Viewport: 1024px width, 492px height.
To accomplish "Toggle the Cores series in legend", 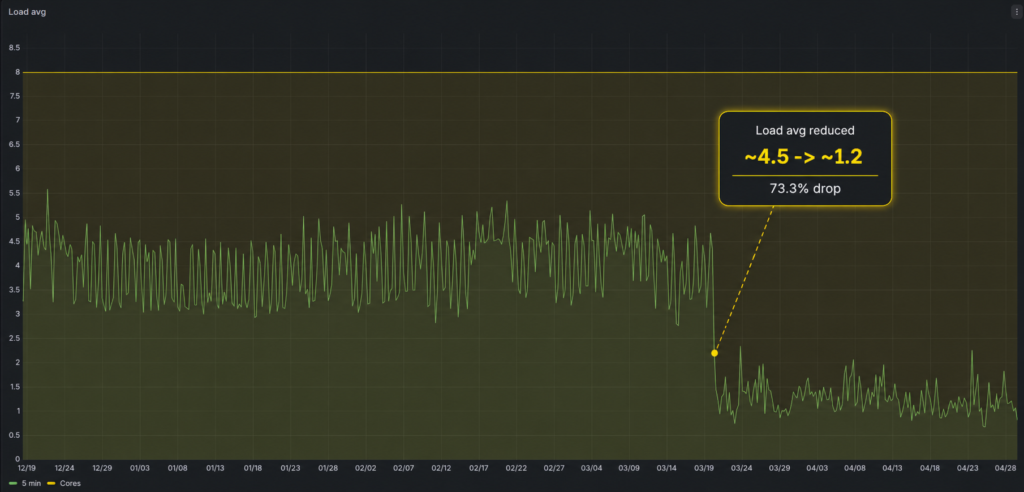I will 64,484.
